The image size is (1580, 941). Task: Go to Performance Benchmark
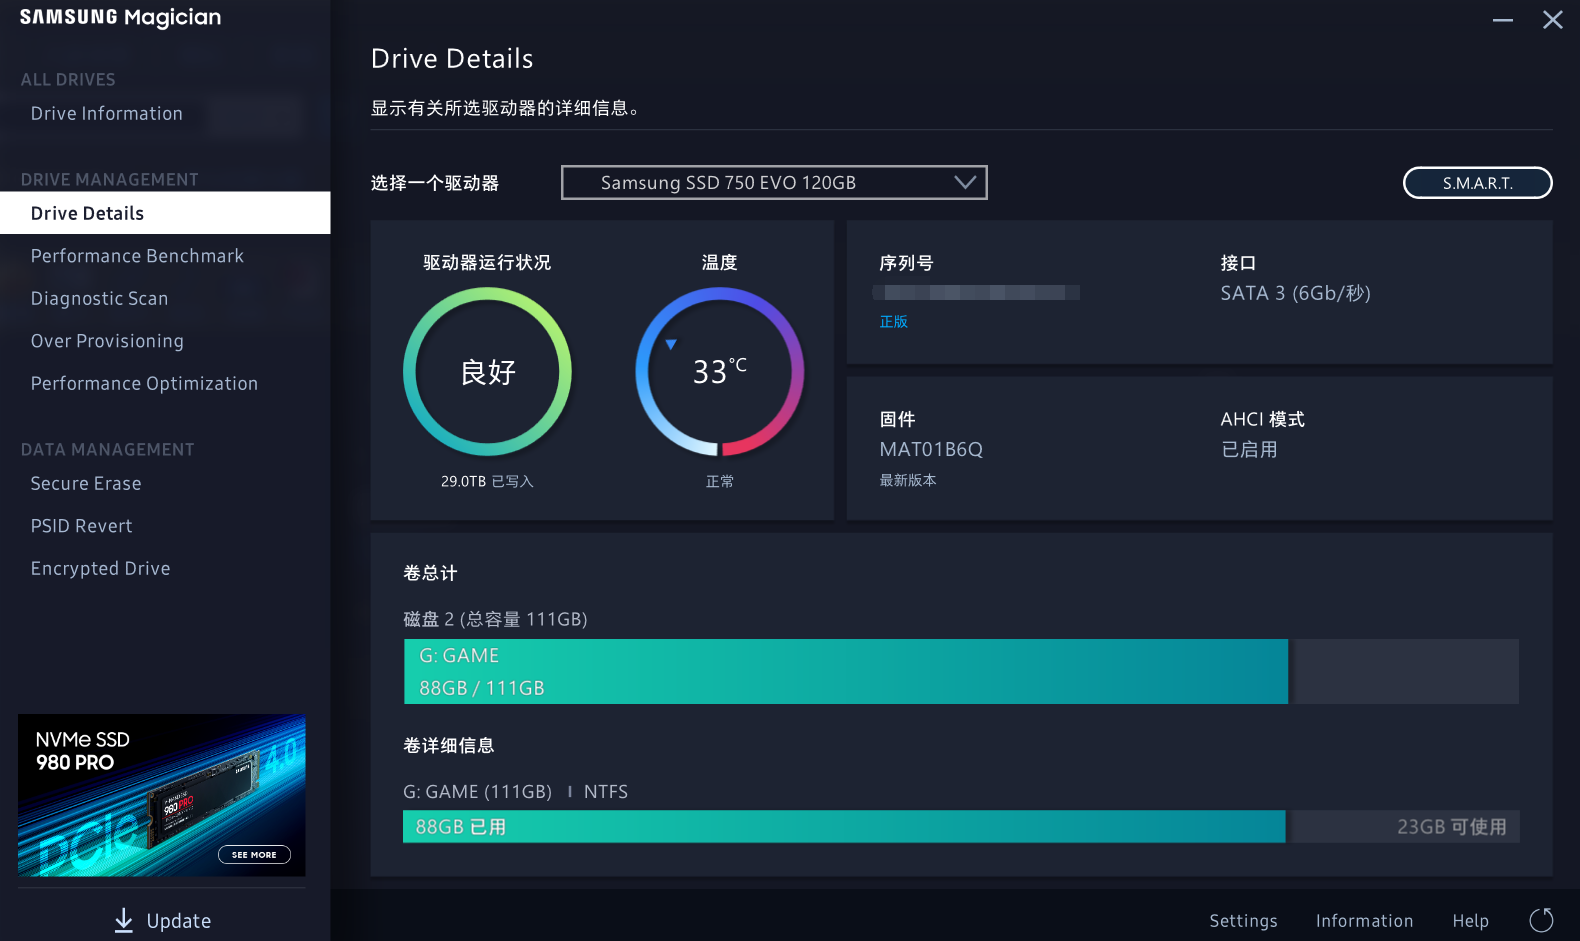point(137,256)
